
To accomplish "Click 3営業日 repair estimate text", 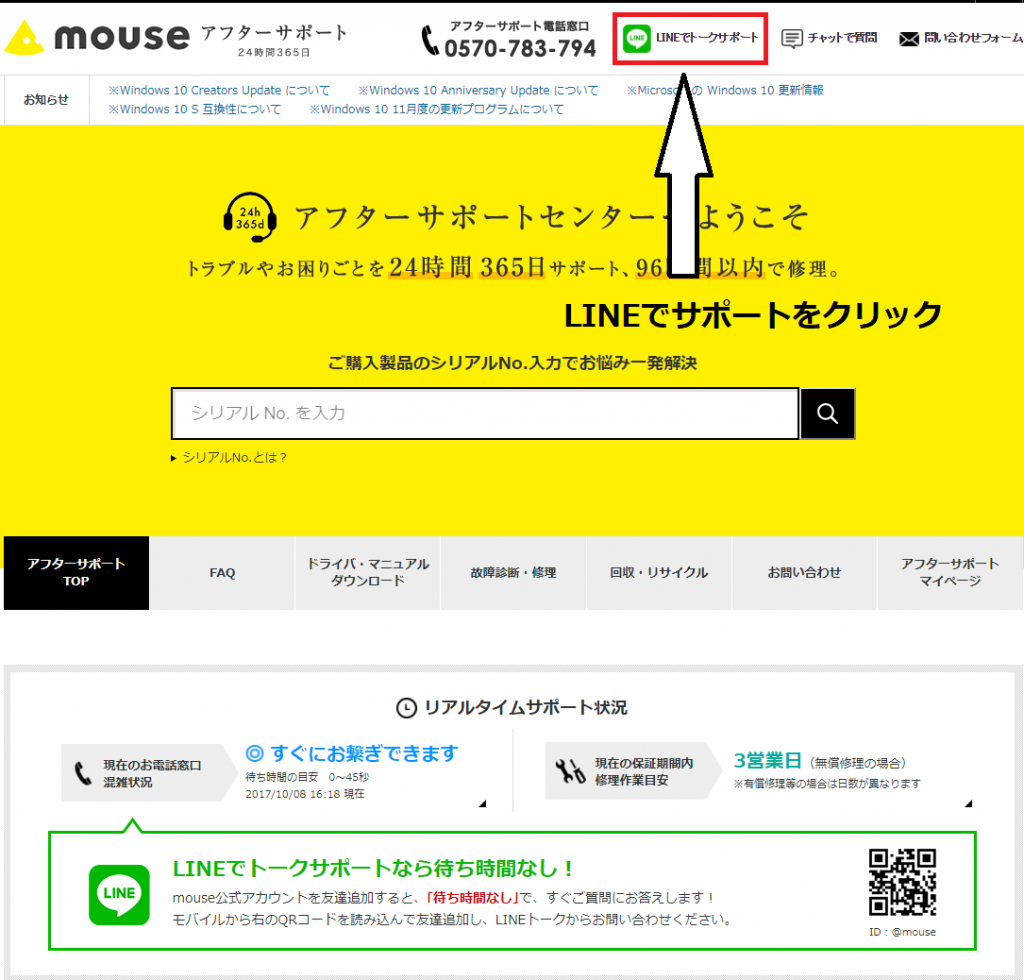I will click(767, 761).
